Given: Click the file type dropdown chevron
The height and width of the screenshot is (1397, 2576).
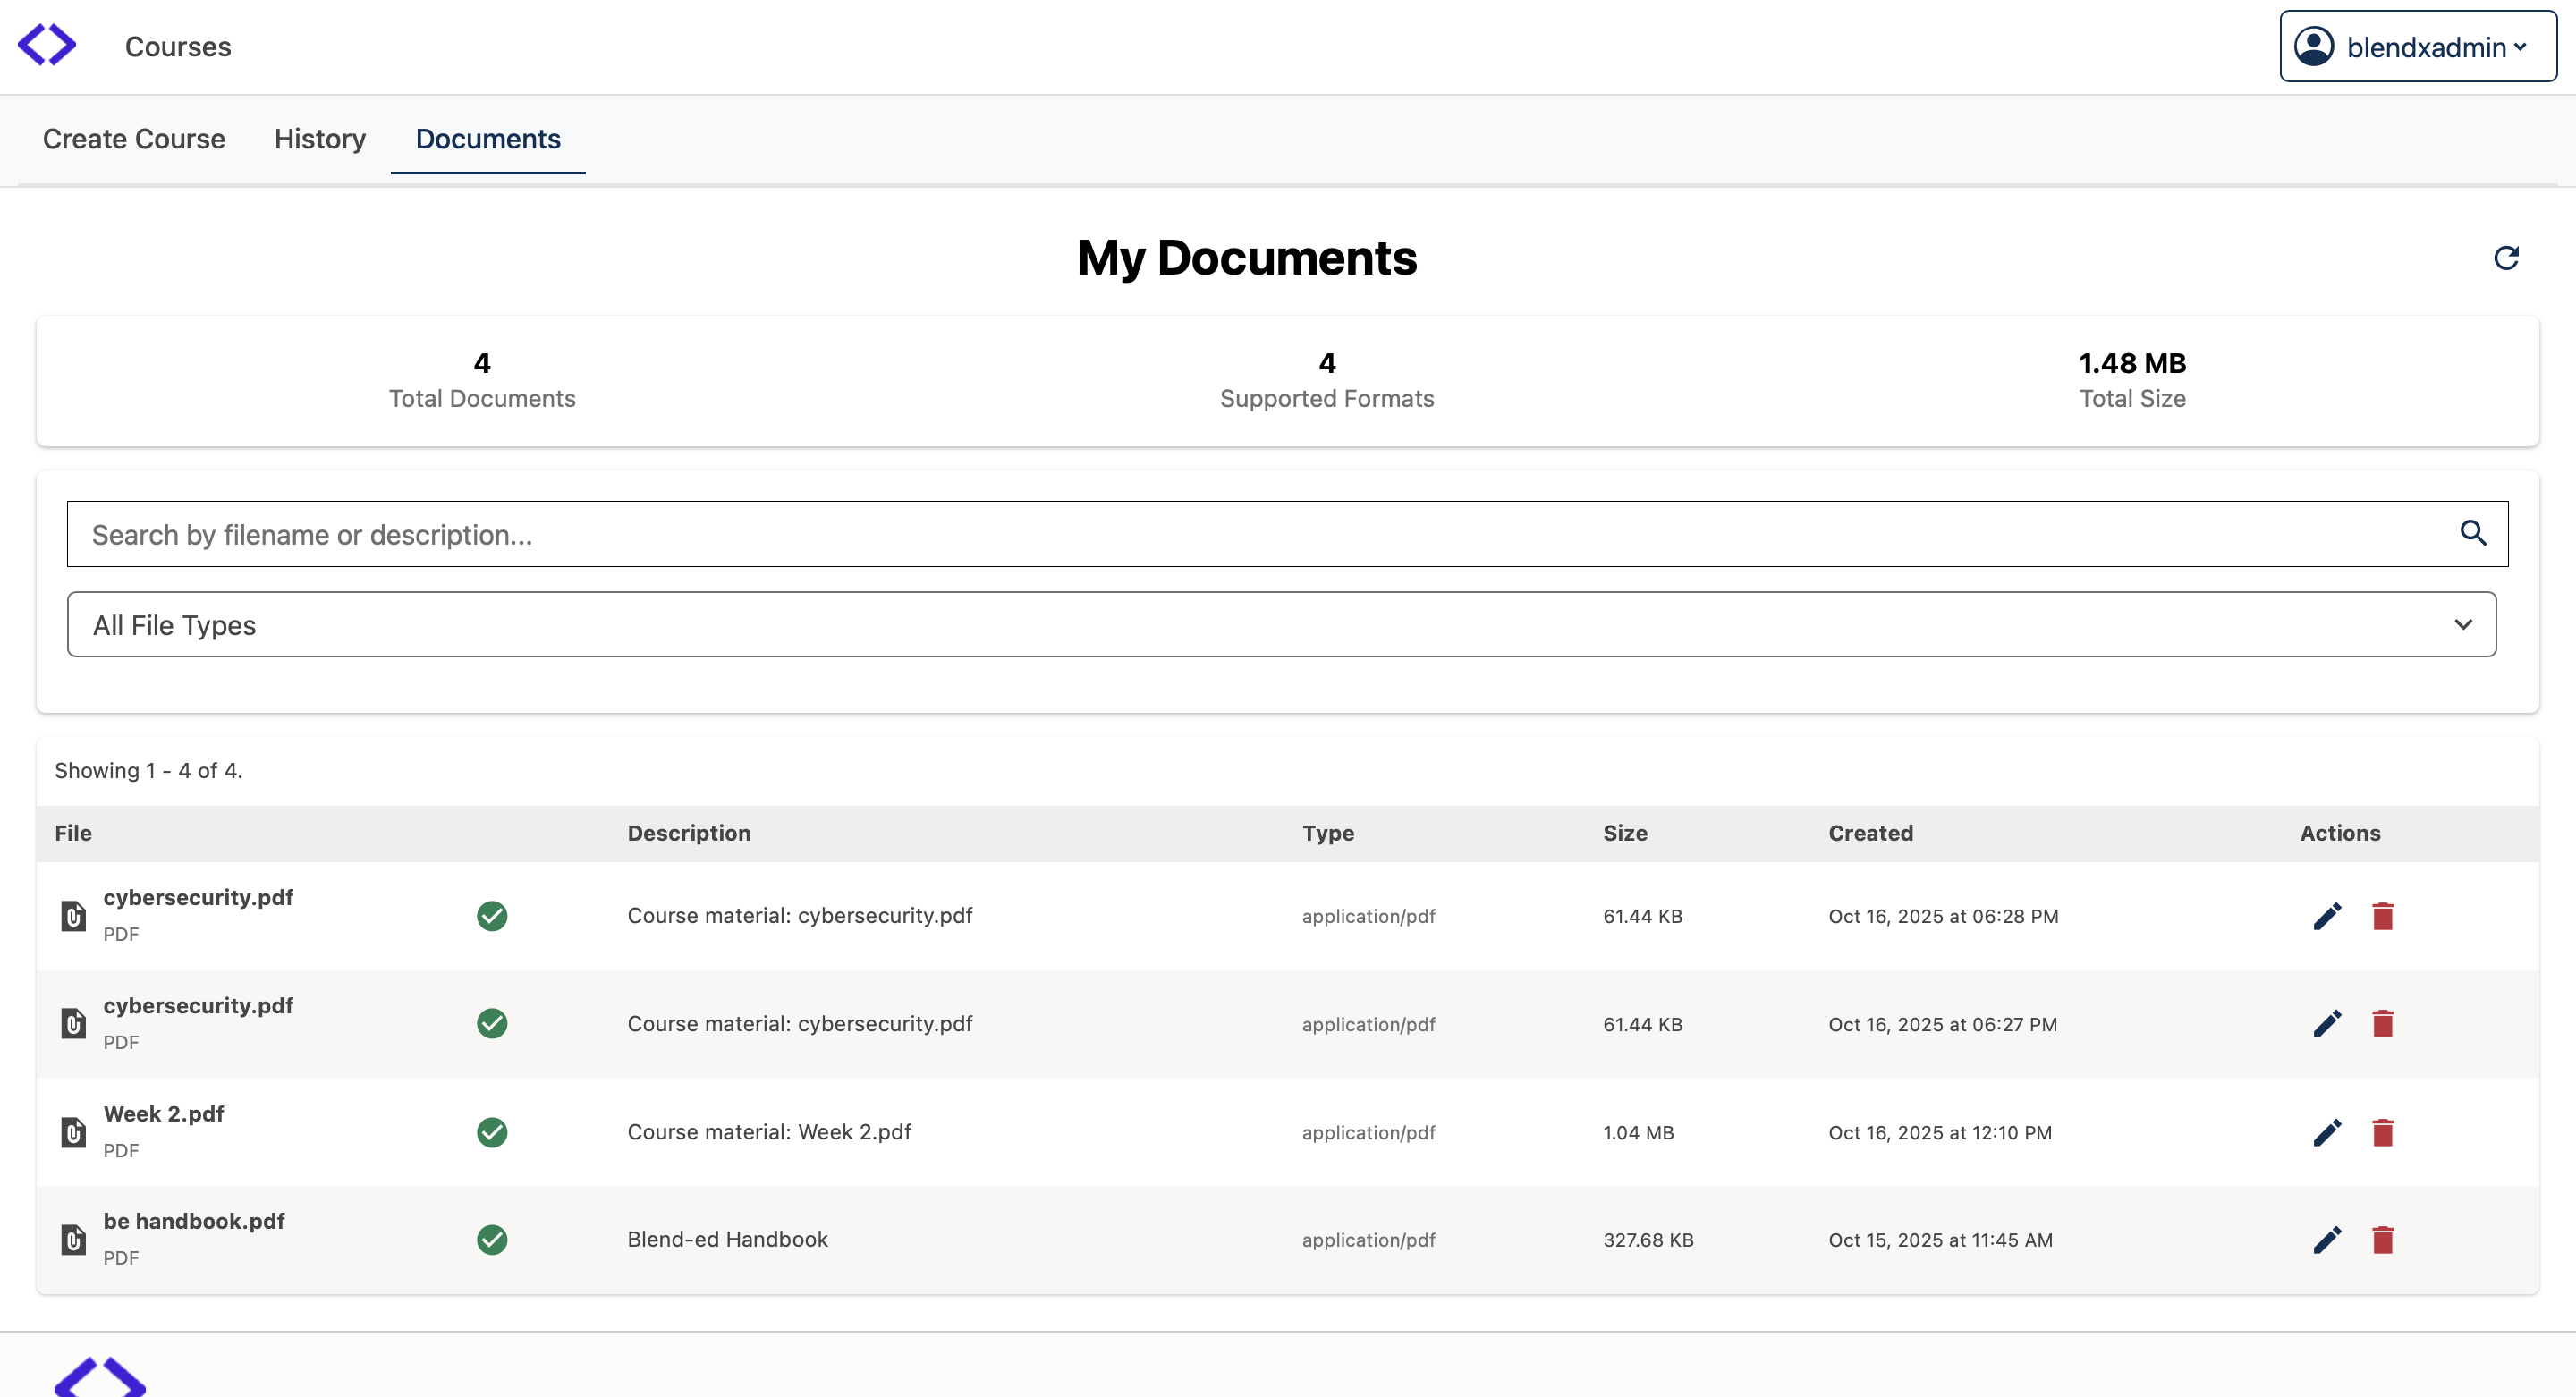Looking at the screenshot, I should coord(2462,625).
